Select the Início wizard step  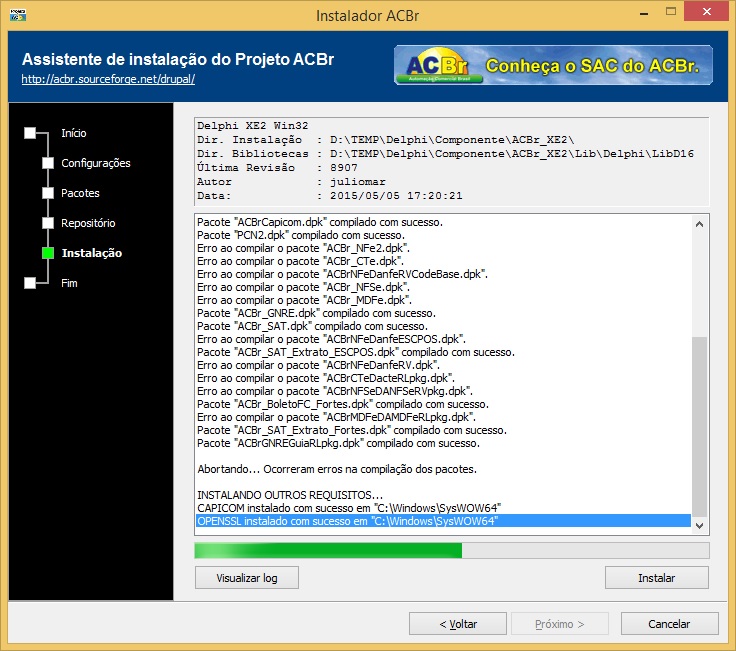tap(74, 133)
